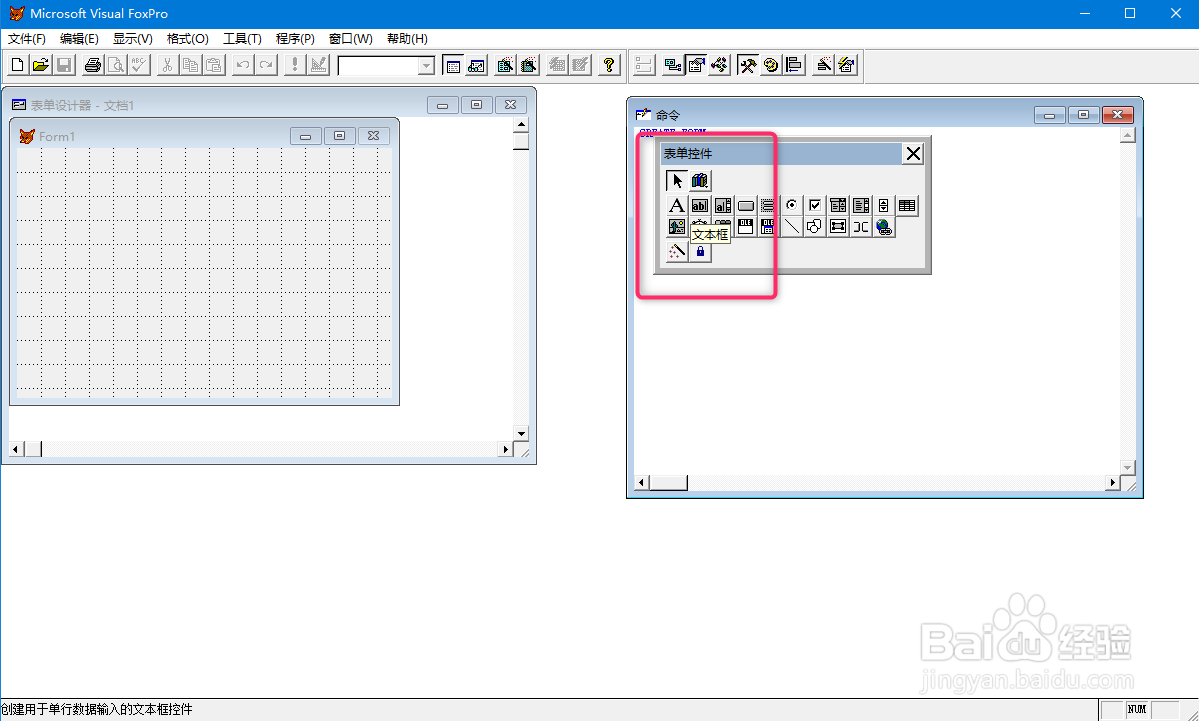
Task: Click the Save diskette icon
Action: tap(64, 66)
